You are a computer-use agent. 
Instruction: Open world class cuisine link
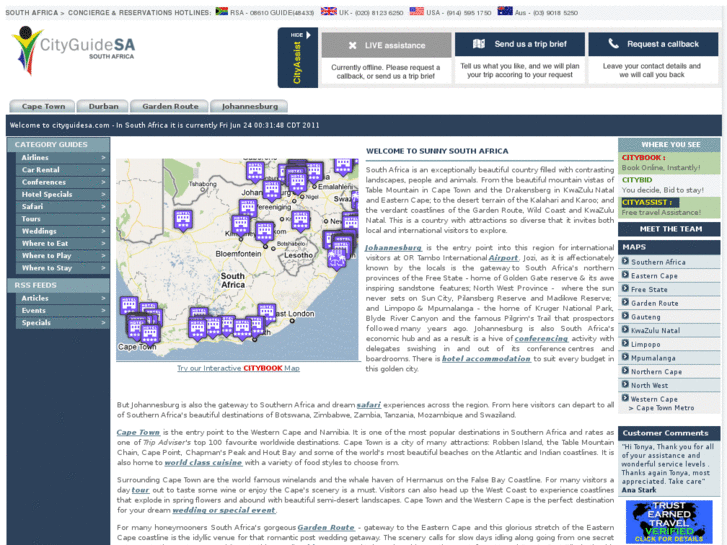point(203,463)
